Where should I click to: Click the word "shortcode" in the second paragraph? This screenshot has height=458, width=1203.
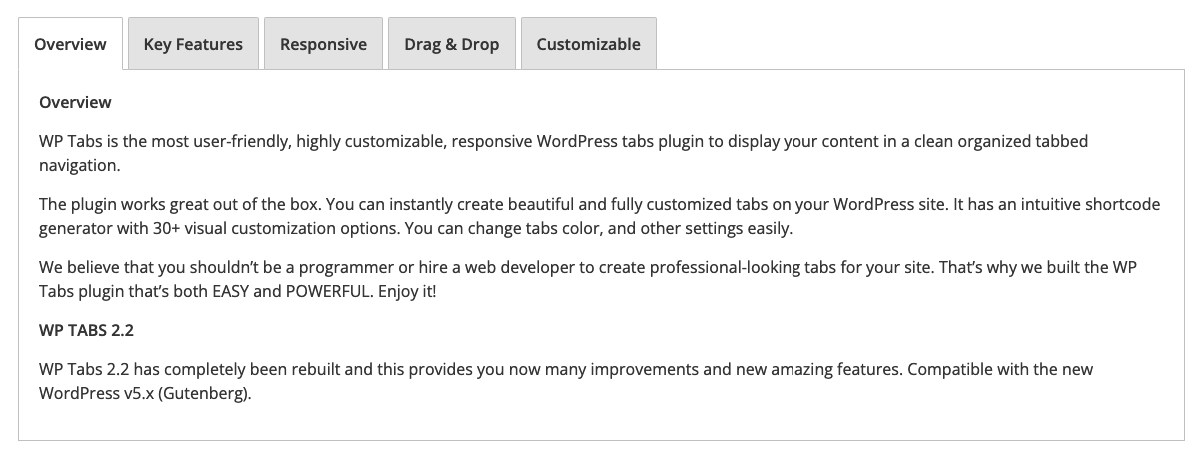coord(1123,204)
